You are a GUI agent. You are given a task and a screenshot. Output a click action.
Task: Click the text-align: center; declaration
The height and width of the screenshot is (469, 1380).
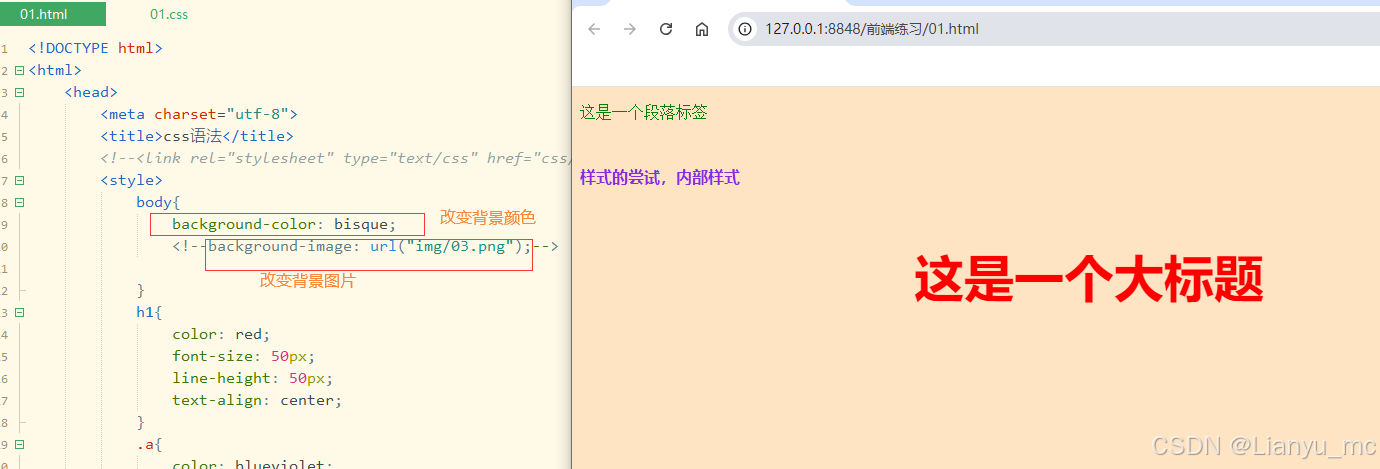click(257, 400)
